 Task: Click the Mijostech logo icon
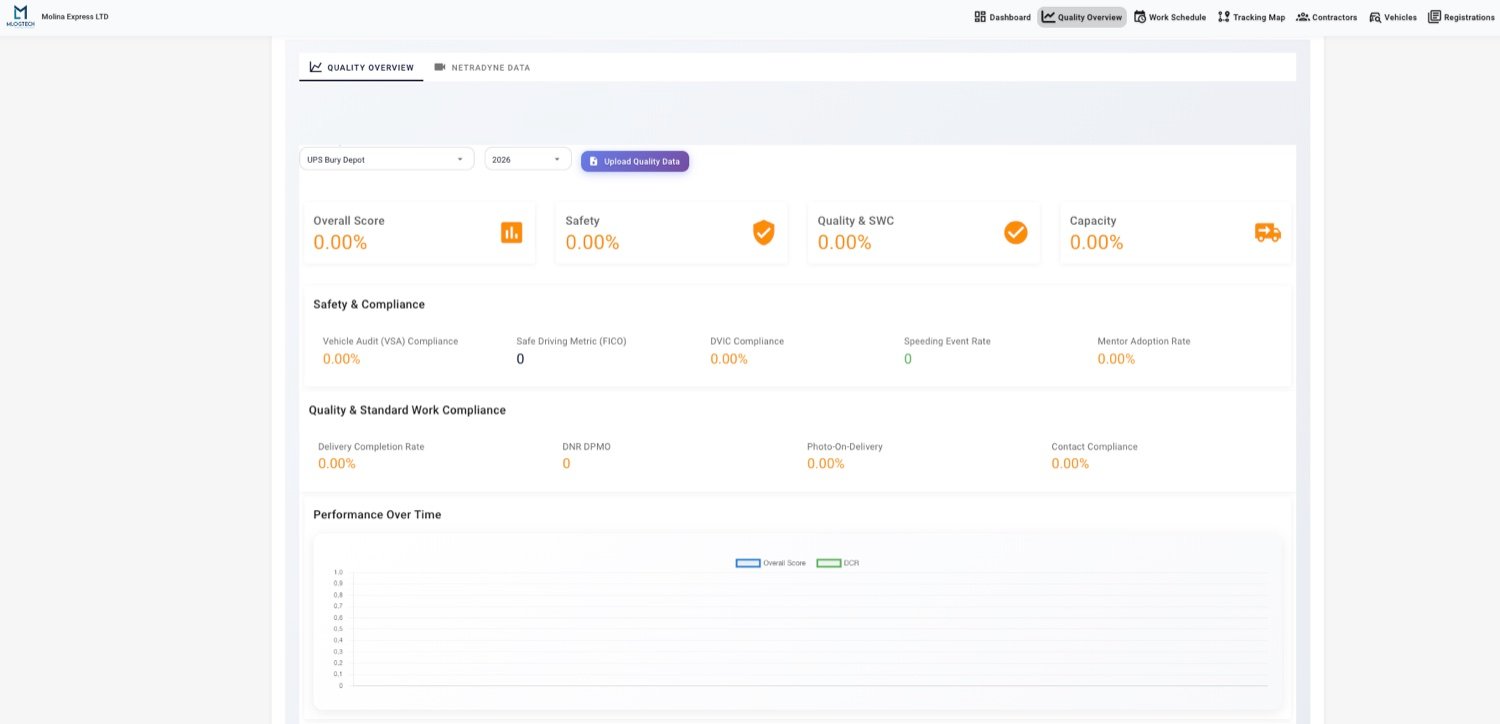[x=20, y=15]
